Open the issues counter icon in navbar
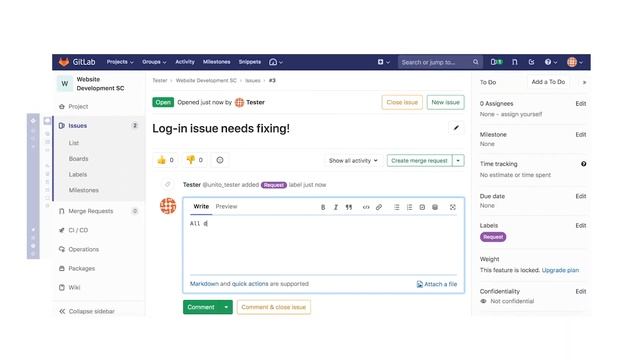 tap(496, 62)
